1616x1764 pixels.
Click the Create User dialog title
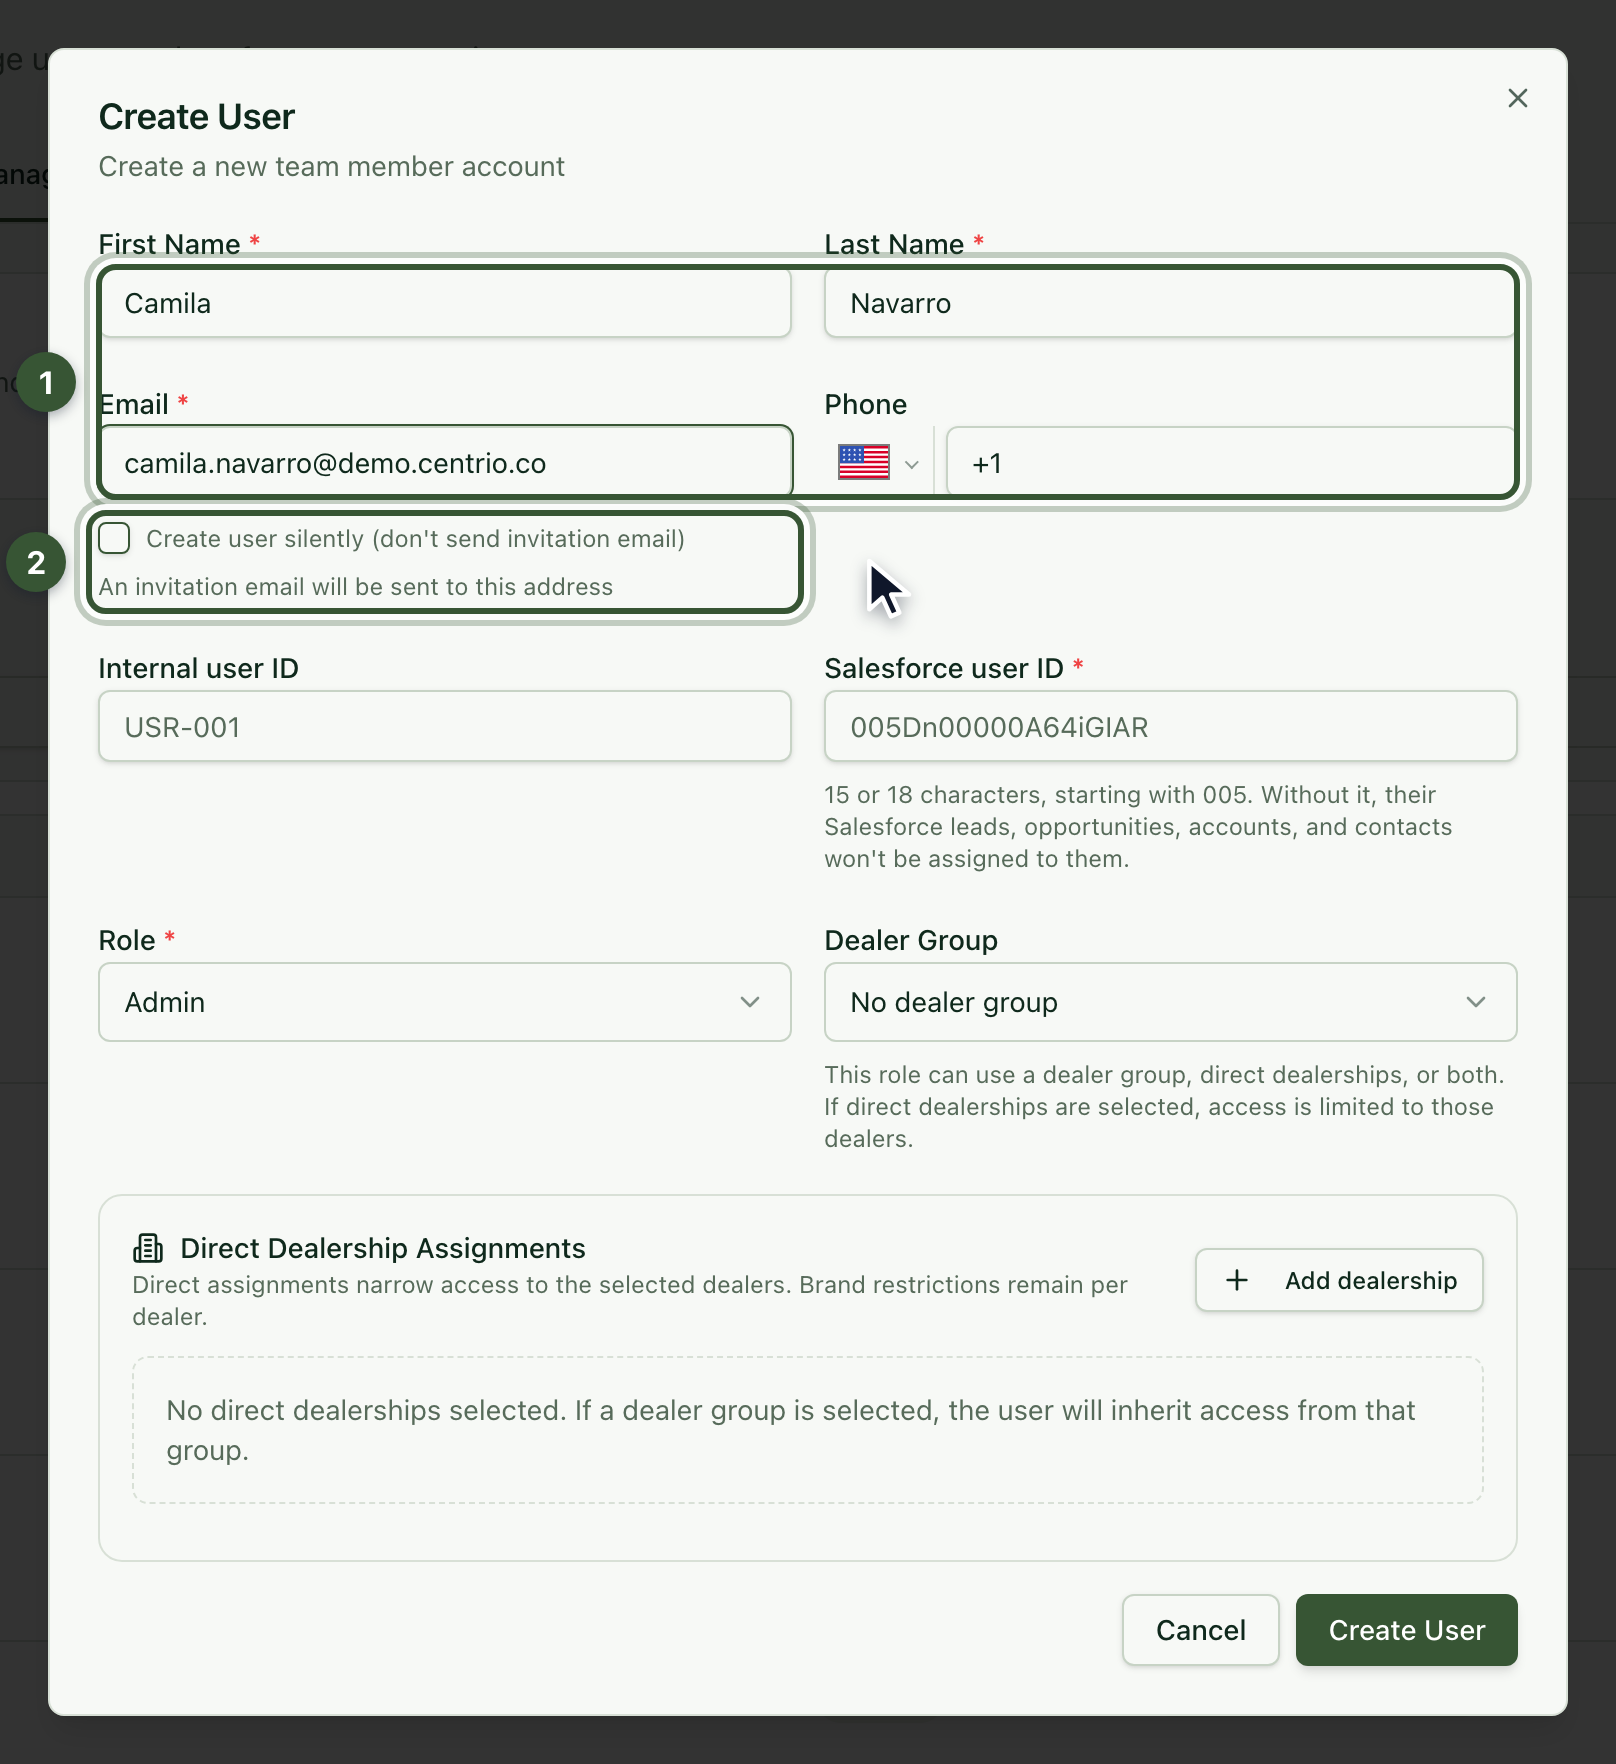coord(197,117)
